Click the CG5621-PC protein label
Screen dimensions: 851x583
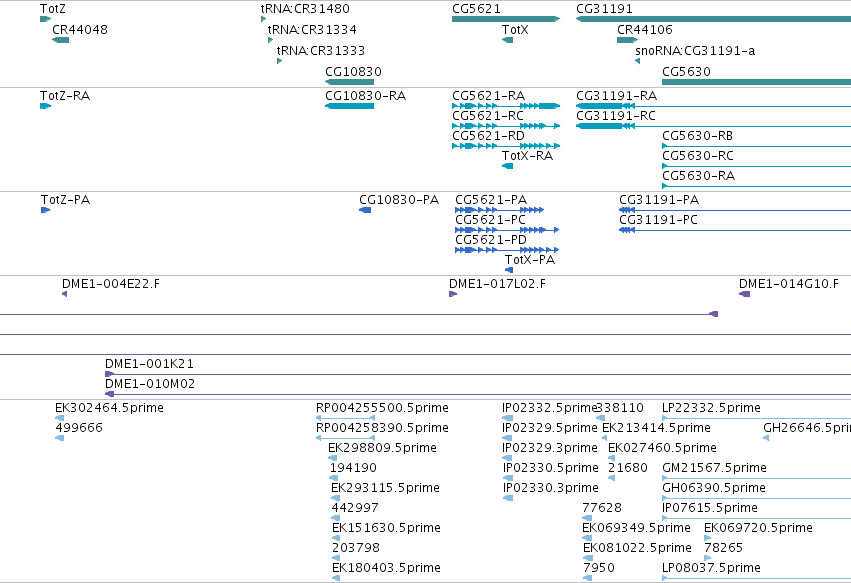[x=491, y=220]
